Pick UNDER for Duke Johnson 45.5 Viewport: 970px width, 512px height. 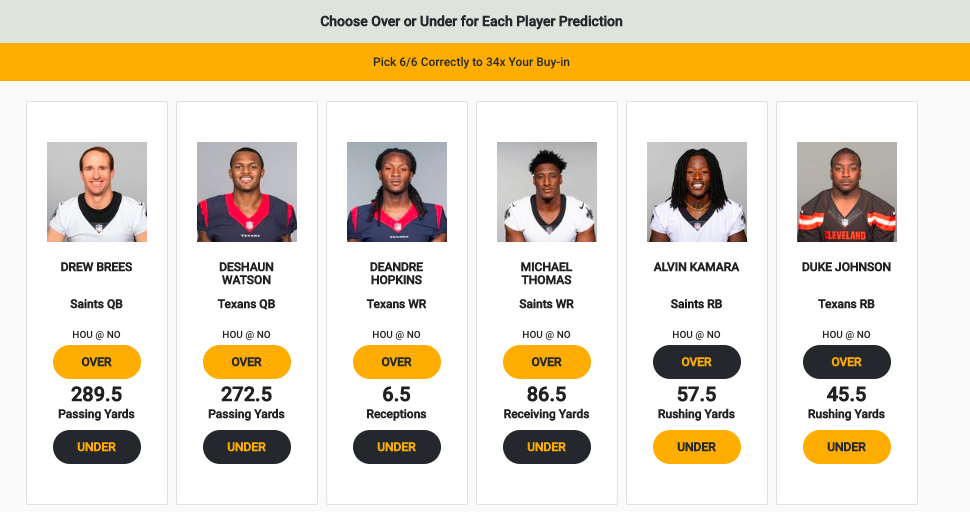847,447
